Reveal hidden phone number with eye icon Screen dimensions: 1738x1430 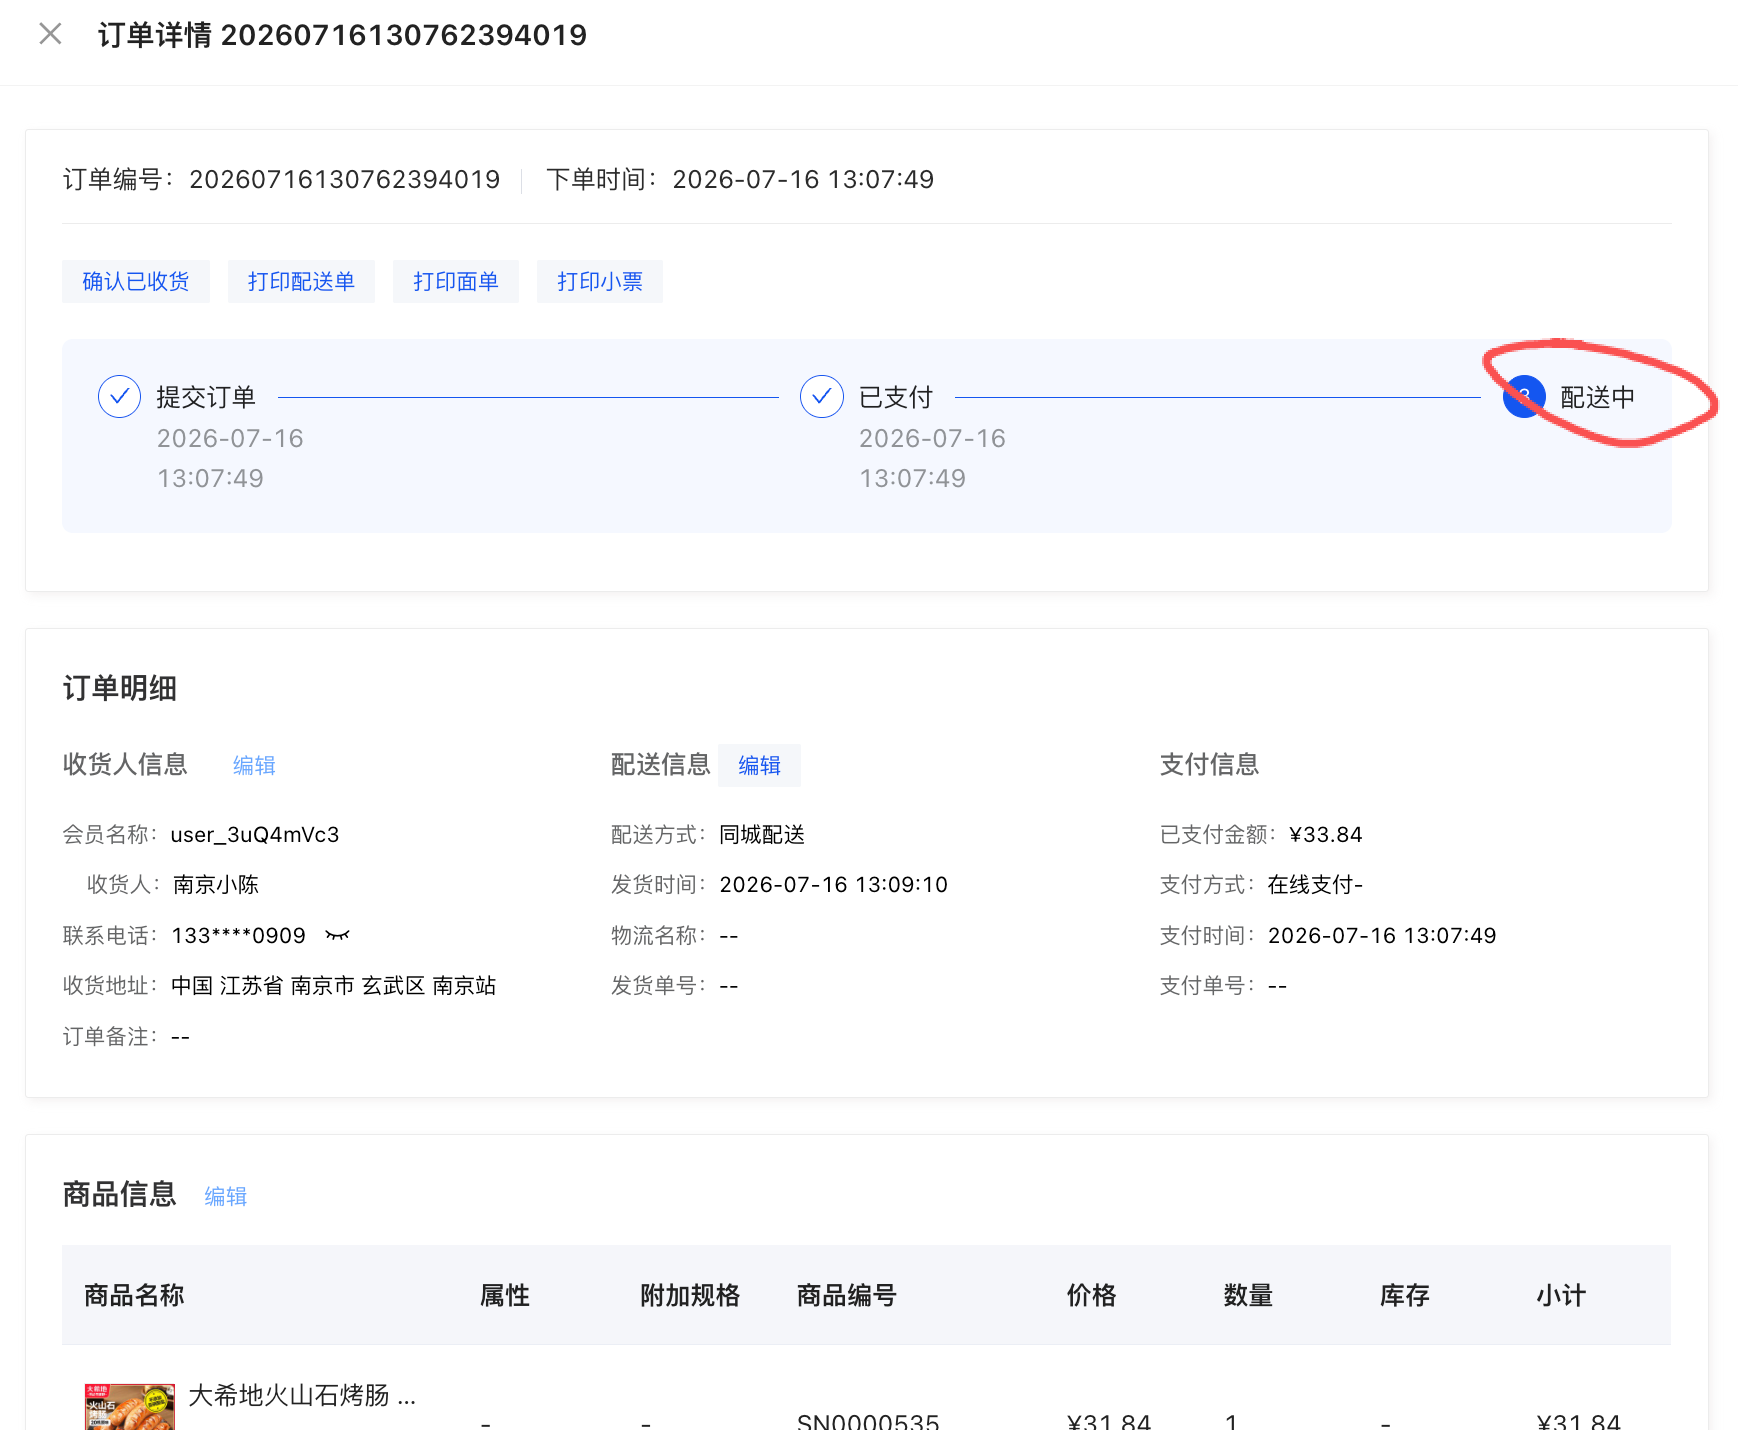coord(337,936)
